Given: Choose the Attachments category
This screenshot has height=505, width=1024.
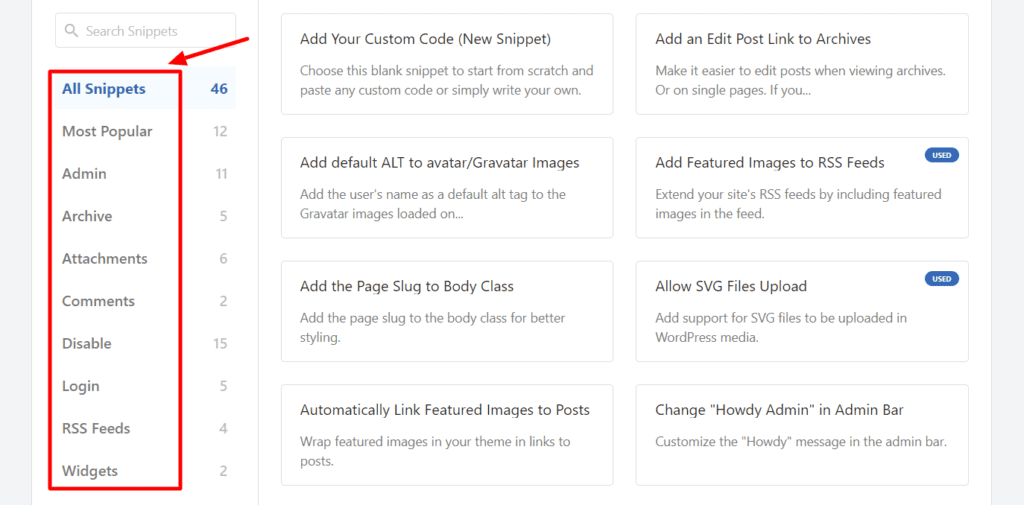Looking at the screenshot, I should pos(104,259).
